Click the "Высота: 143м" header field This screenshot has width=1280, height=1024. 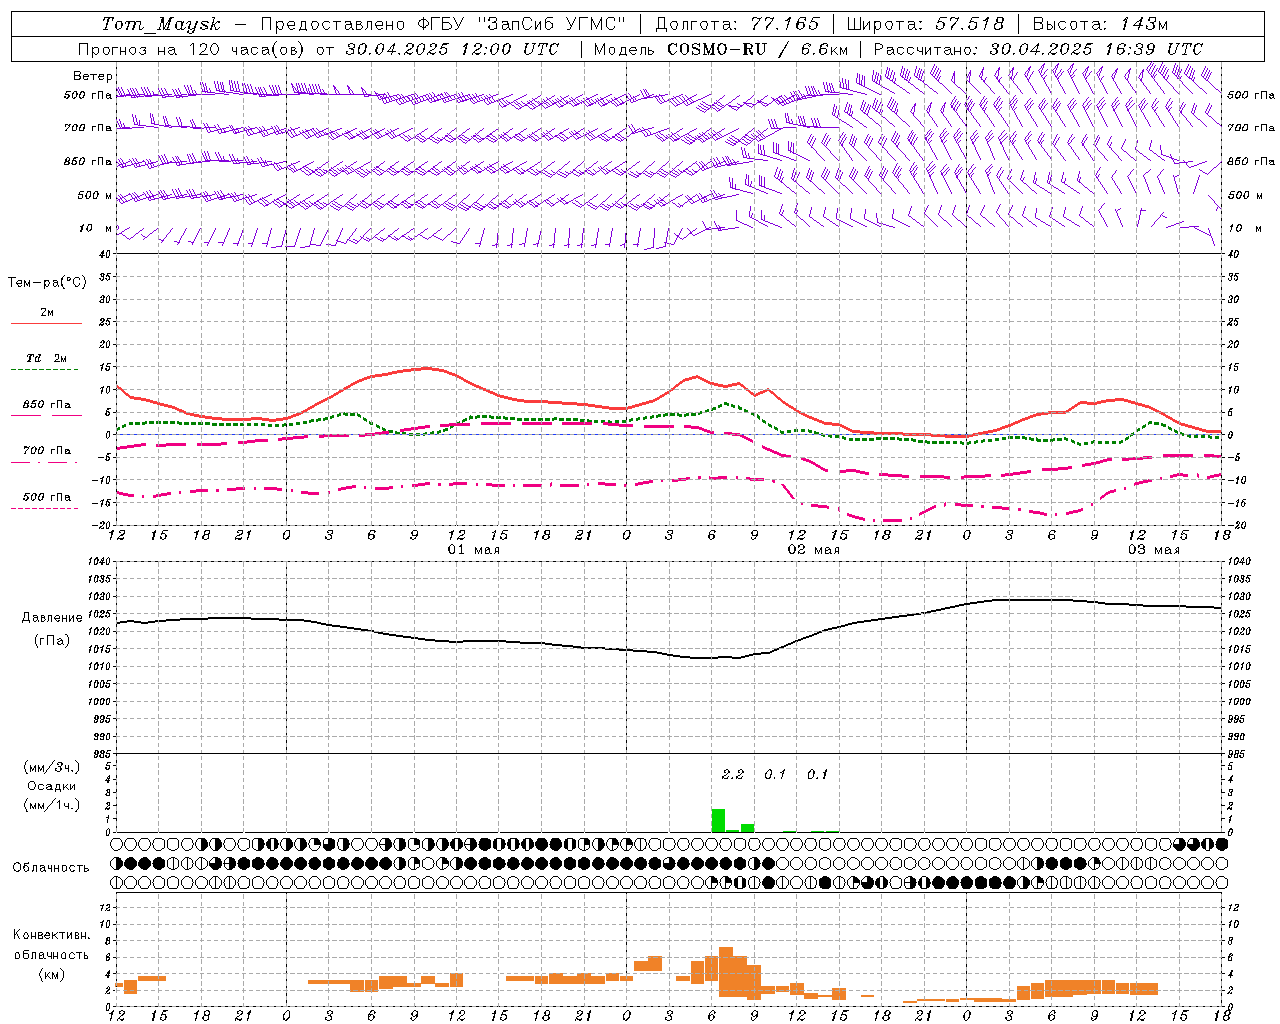click(1100, 24)
